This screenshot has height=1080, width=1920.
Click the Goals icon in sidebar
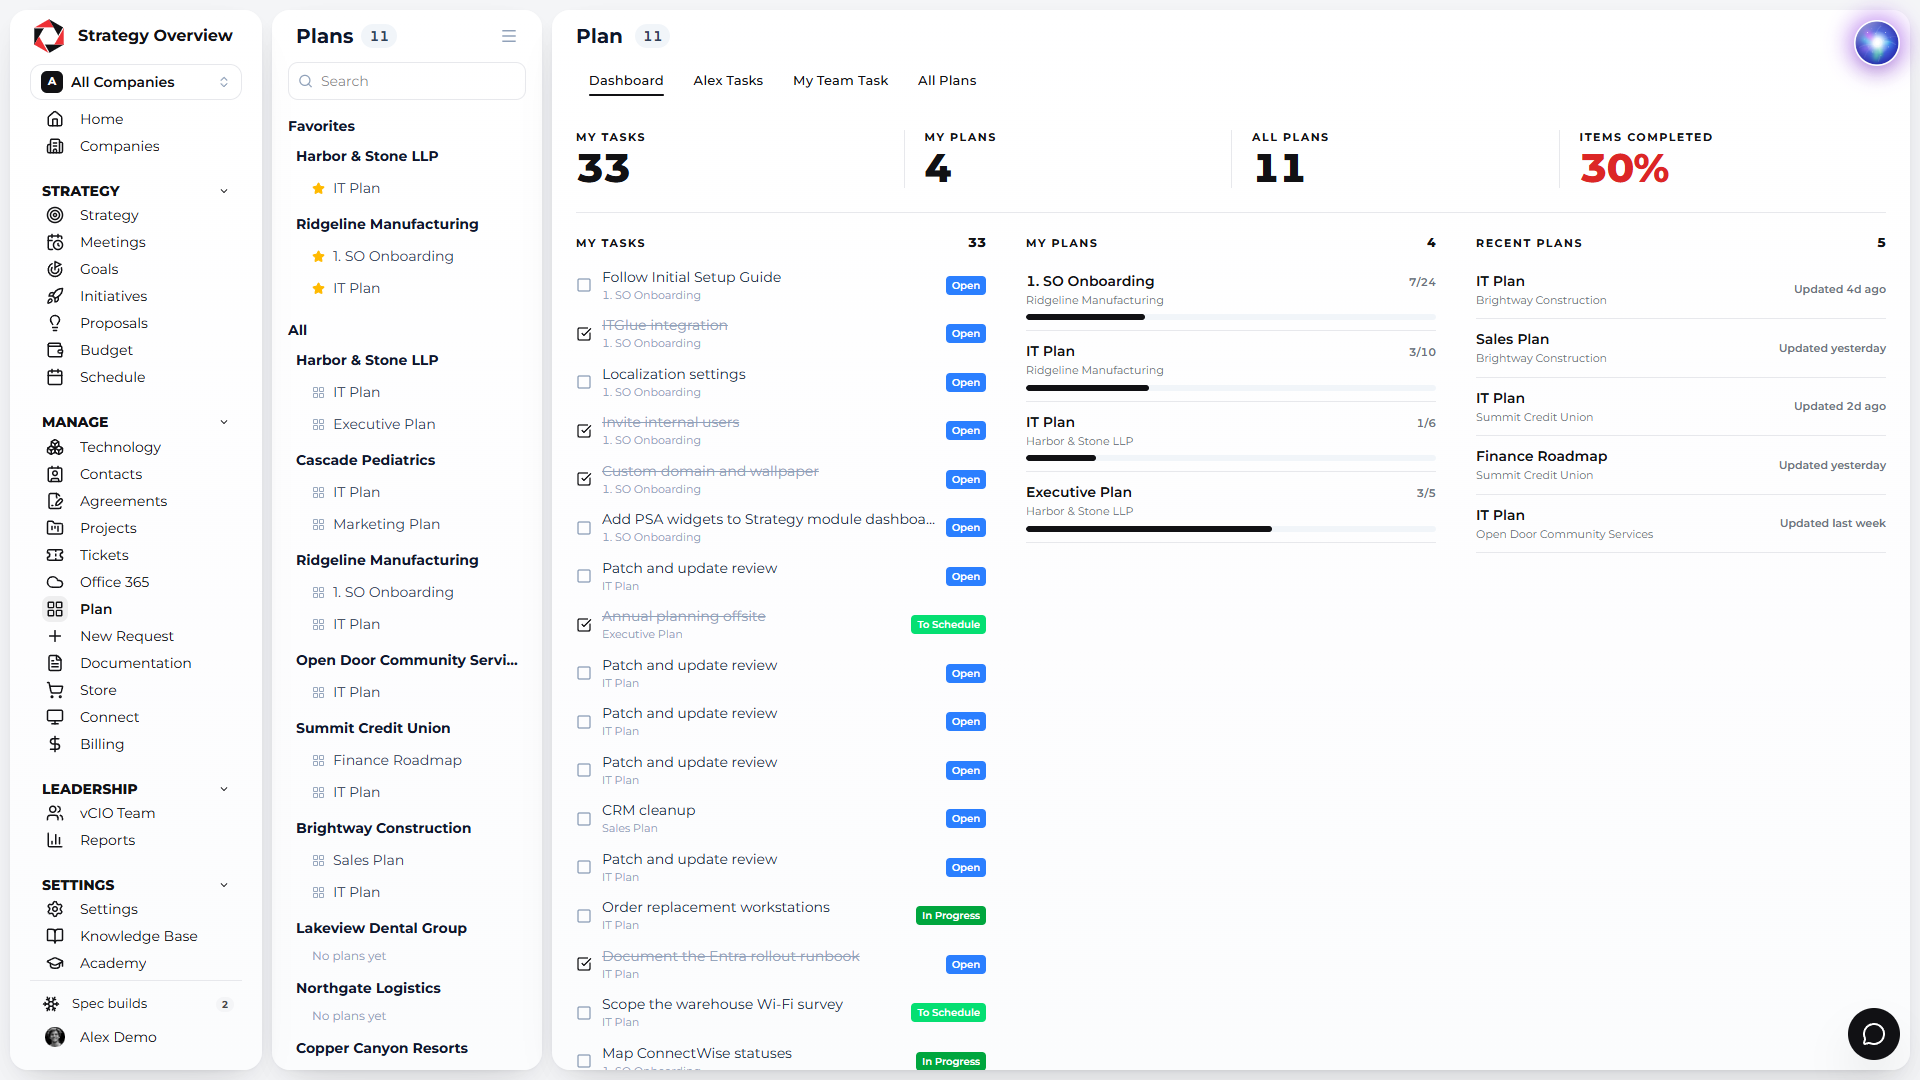pos(55,269)
